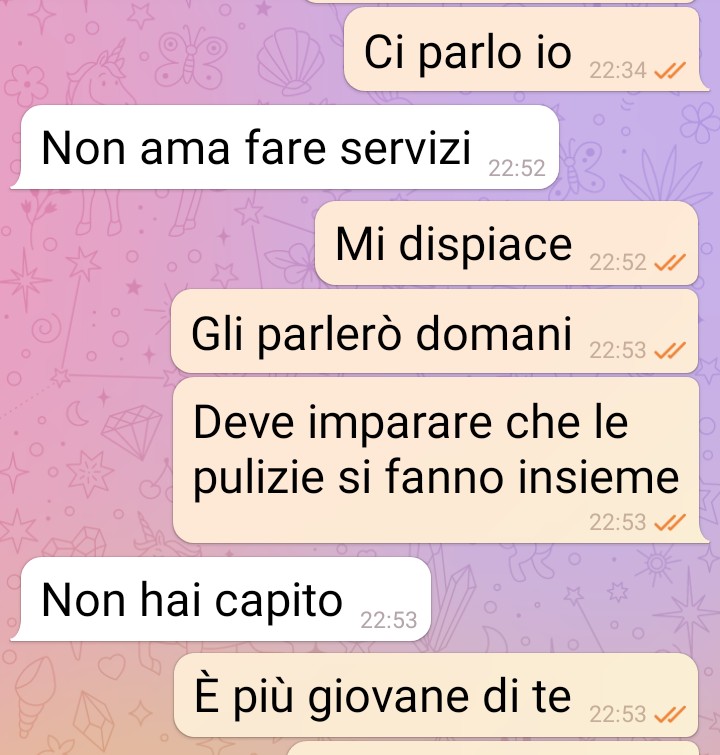Tap the "Deve imparare che le pulizie" message
The height and width of the screenshot is (755, 720).
point(440,460)
